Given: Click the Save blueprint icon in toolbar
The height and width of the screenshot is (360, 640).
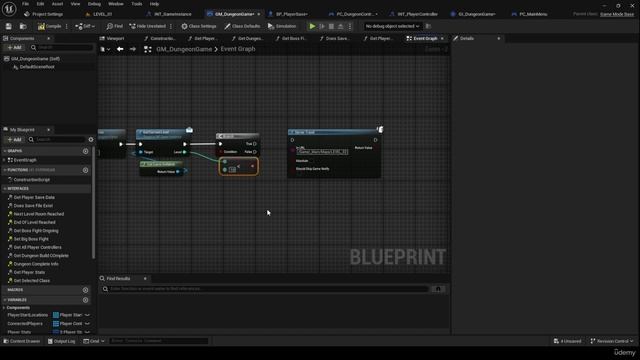Looking at the screenshot, I should (9, 26).
